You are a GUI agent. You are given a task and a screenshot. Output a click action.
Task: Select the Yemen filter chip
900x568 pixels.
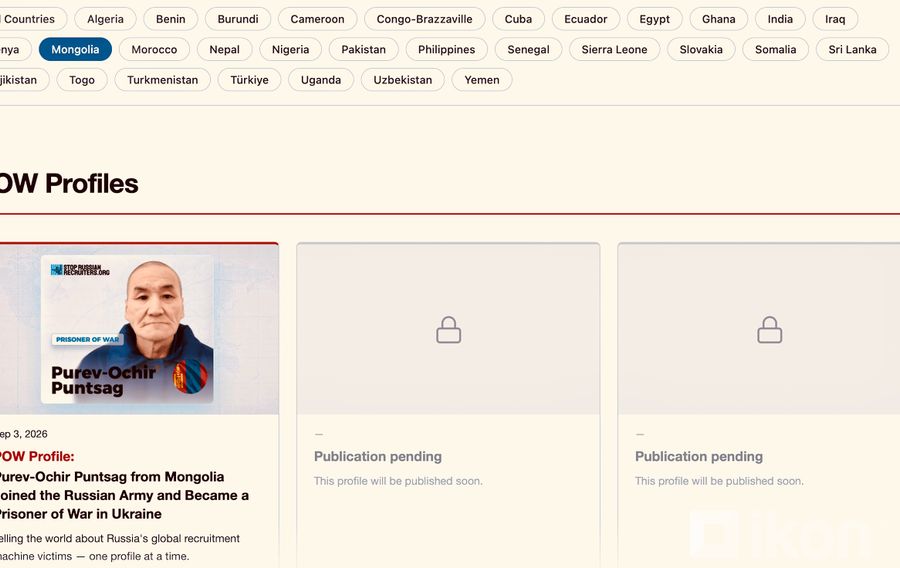click(482, 80)
